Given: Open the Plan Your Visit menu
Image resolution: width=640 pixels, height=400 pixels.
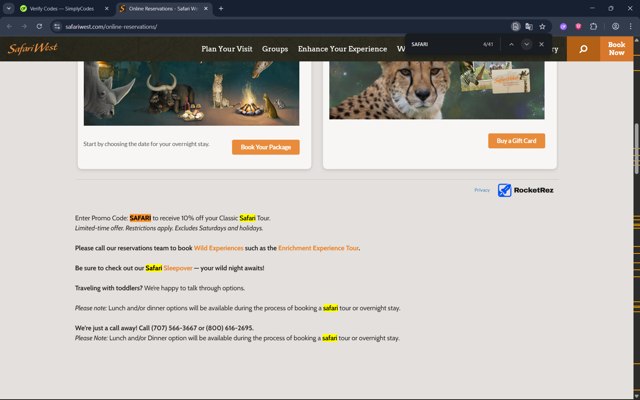Looking at the screenshot, I should point(227,49).
